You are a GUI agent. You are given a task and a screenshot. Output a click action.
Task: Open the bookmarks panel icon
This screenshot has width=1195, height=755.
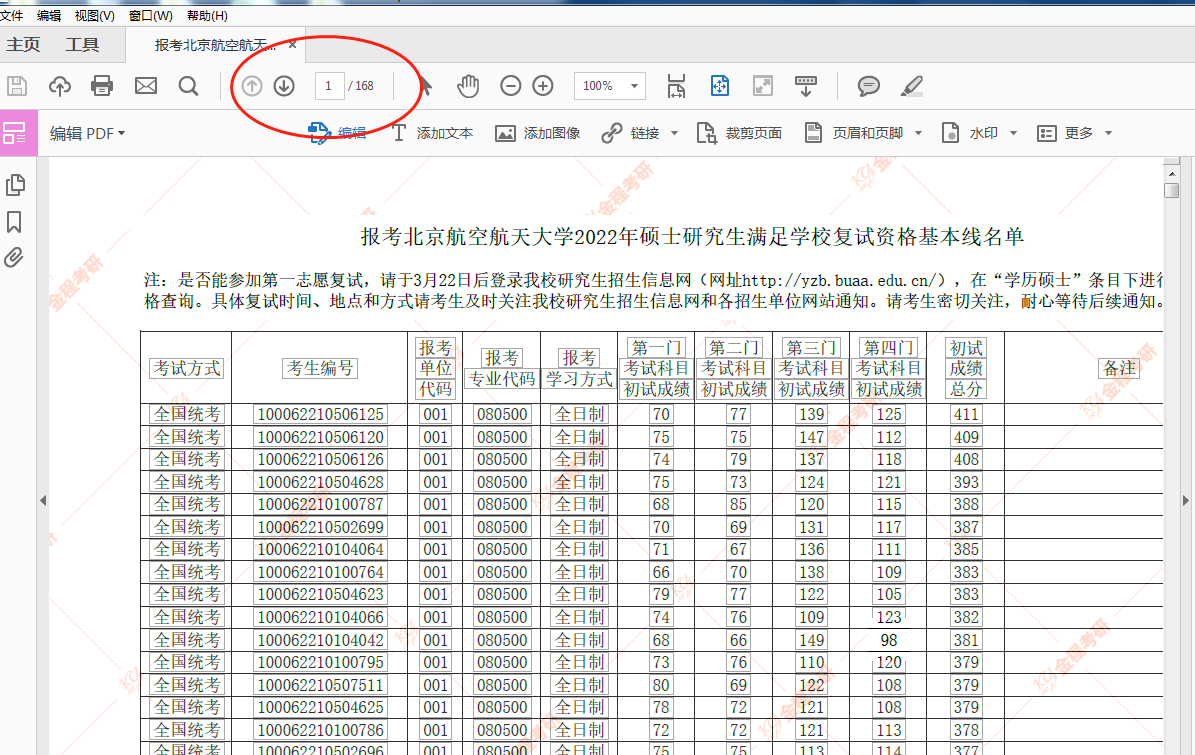[14, 222]
